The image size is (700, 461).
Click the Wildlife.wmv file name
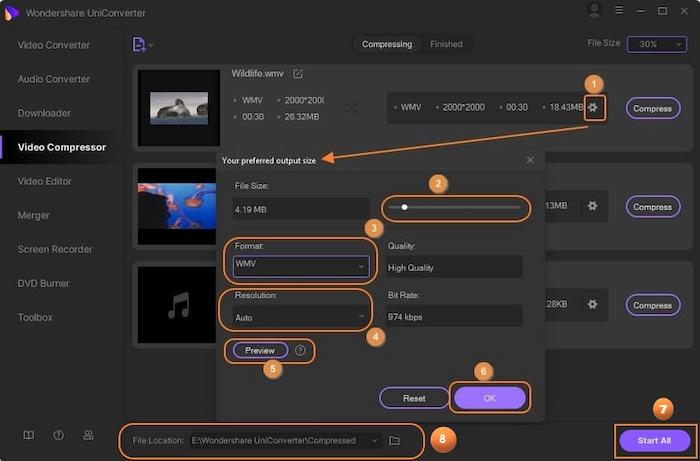[x=257, y=74]
